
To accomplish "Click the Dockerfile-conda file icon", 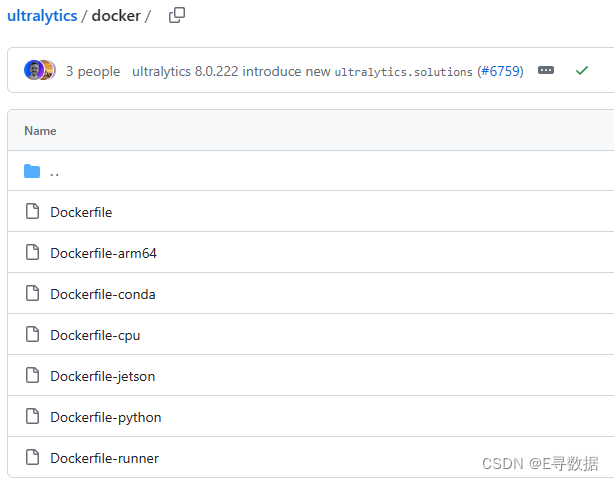I will point(32,293).
